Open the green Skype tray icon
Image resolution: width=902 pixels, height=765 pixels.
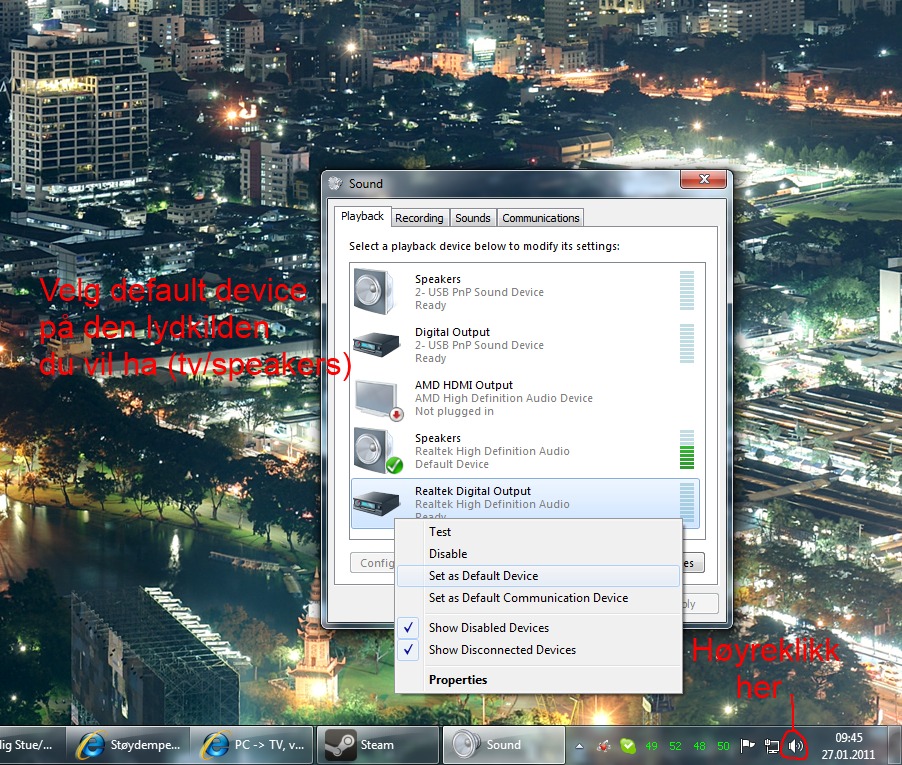pos(628,746)
